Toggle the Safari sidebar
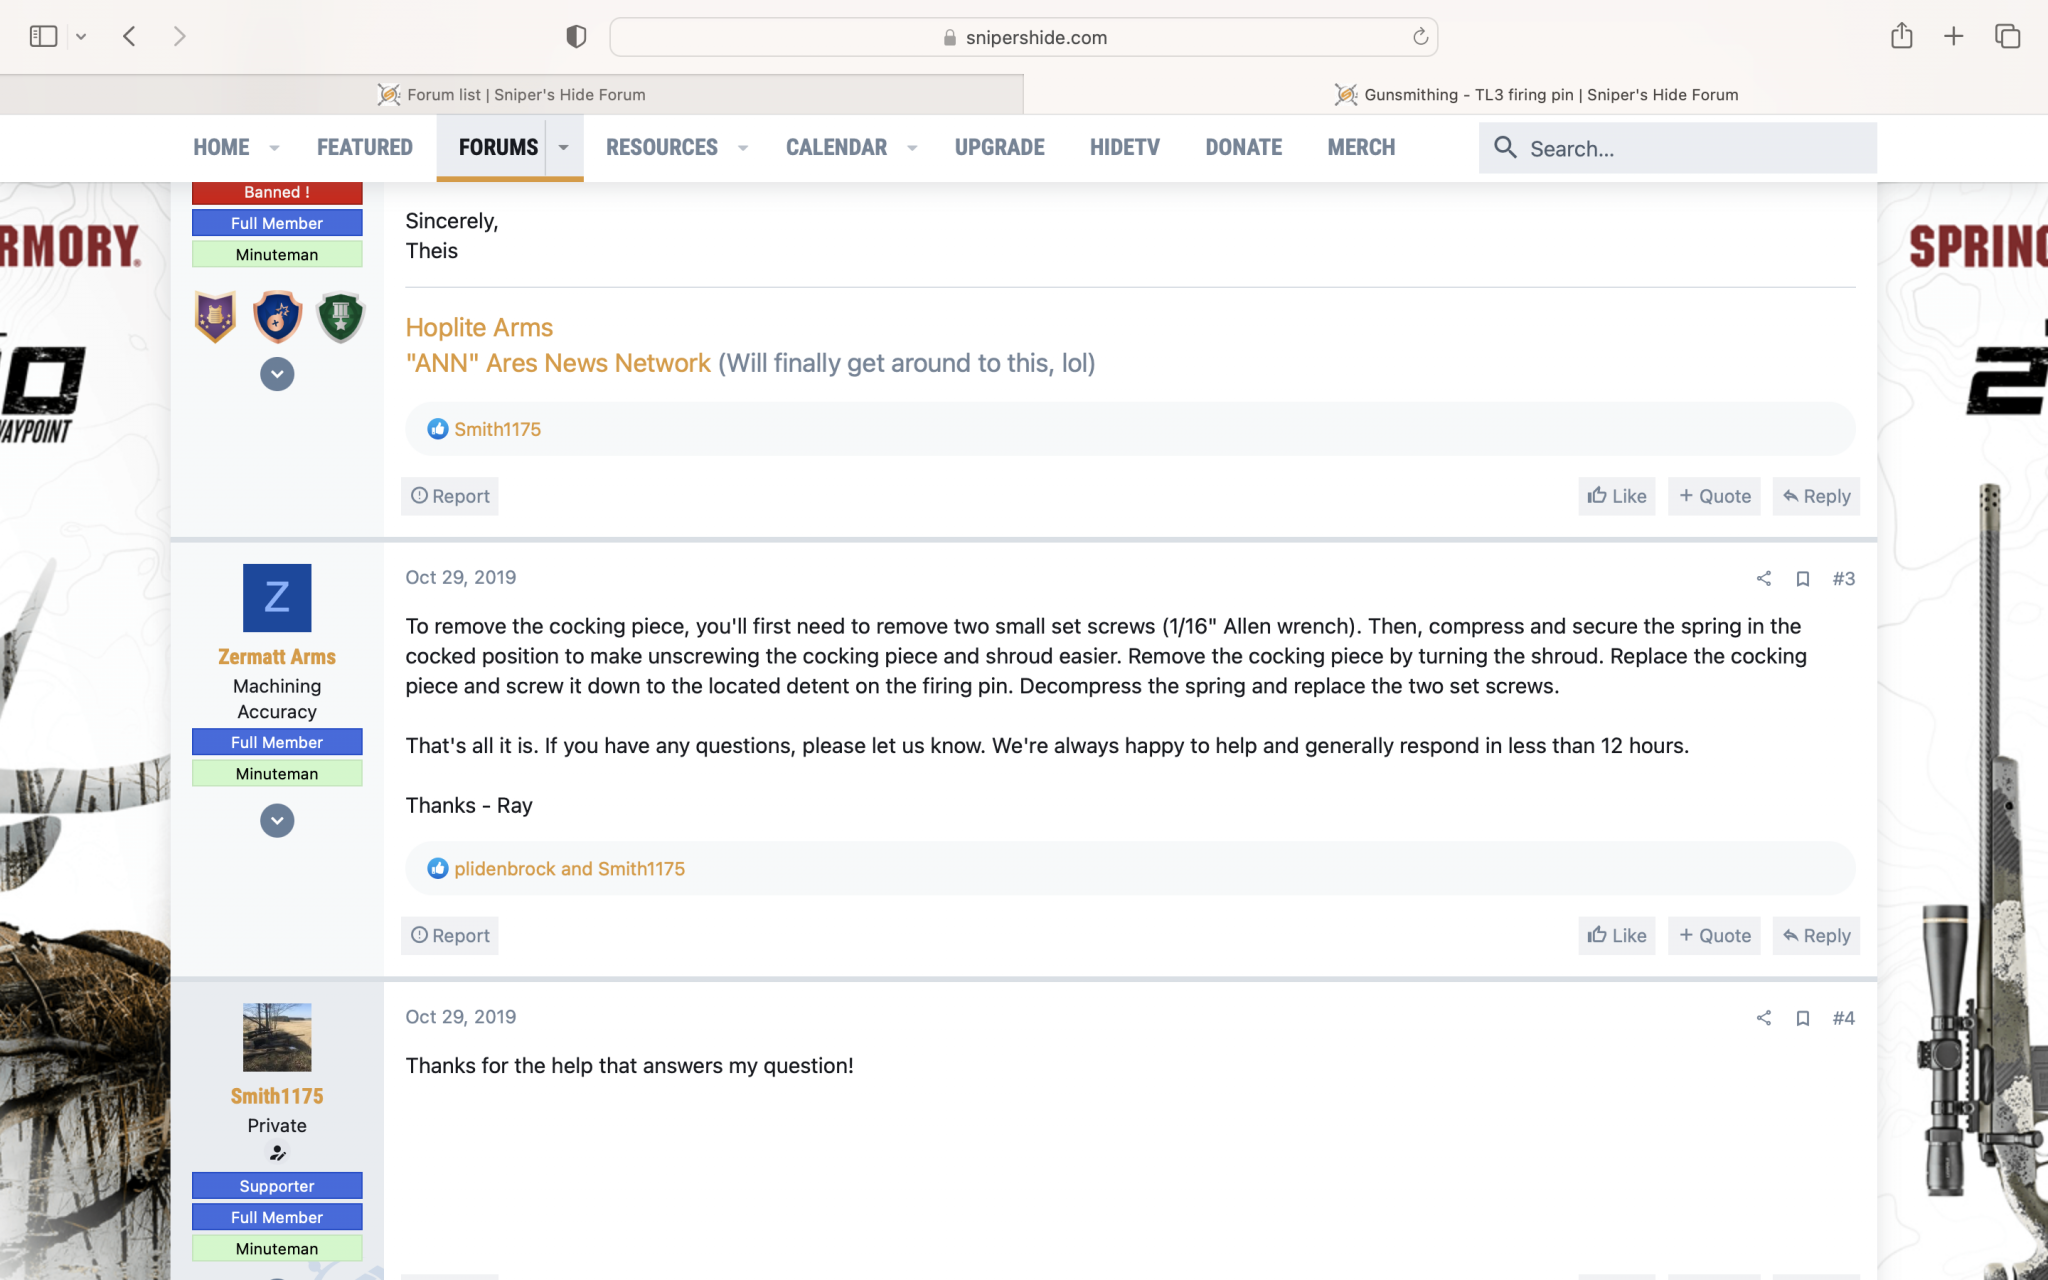2048x1280 pixels. tap(43, 37)
